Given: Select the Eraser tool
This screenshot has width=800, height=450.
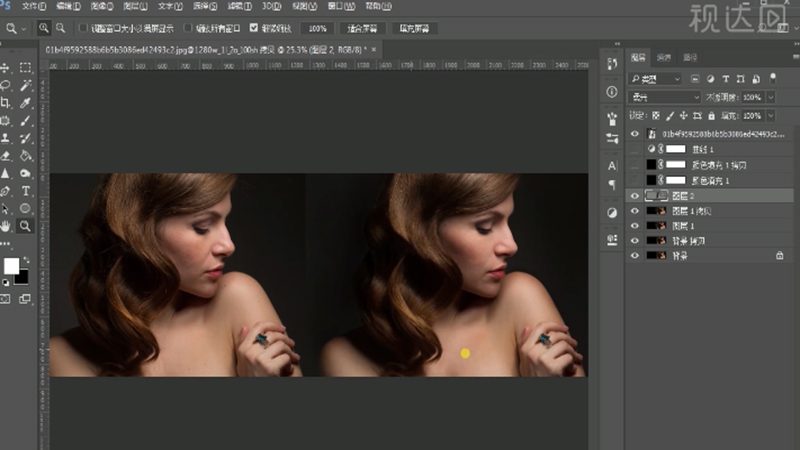Looking at the screenshot, I should tap(5, 156).
